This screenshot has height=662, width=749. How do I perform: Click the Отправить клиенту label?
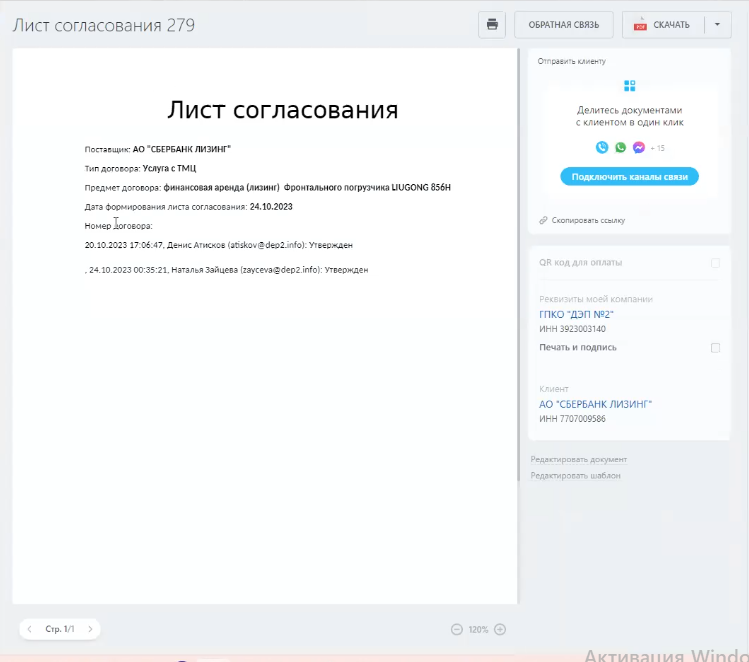tap(571, 61)
